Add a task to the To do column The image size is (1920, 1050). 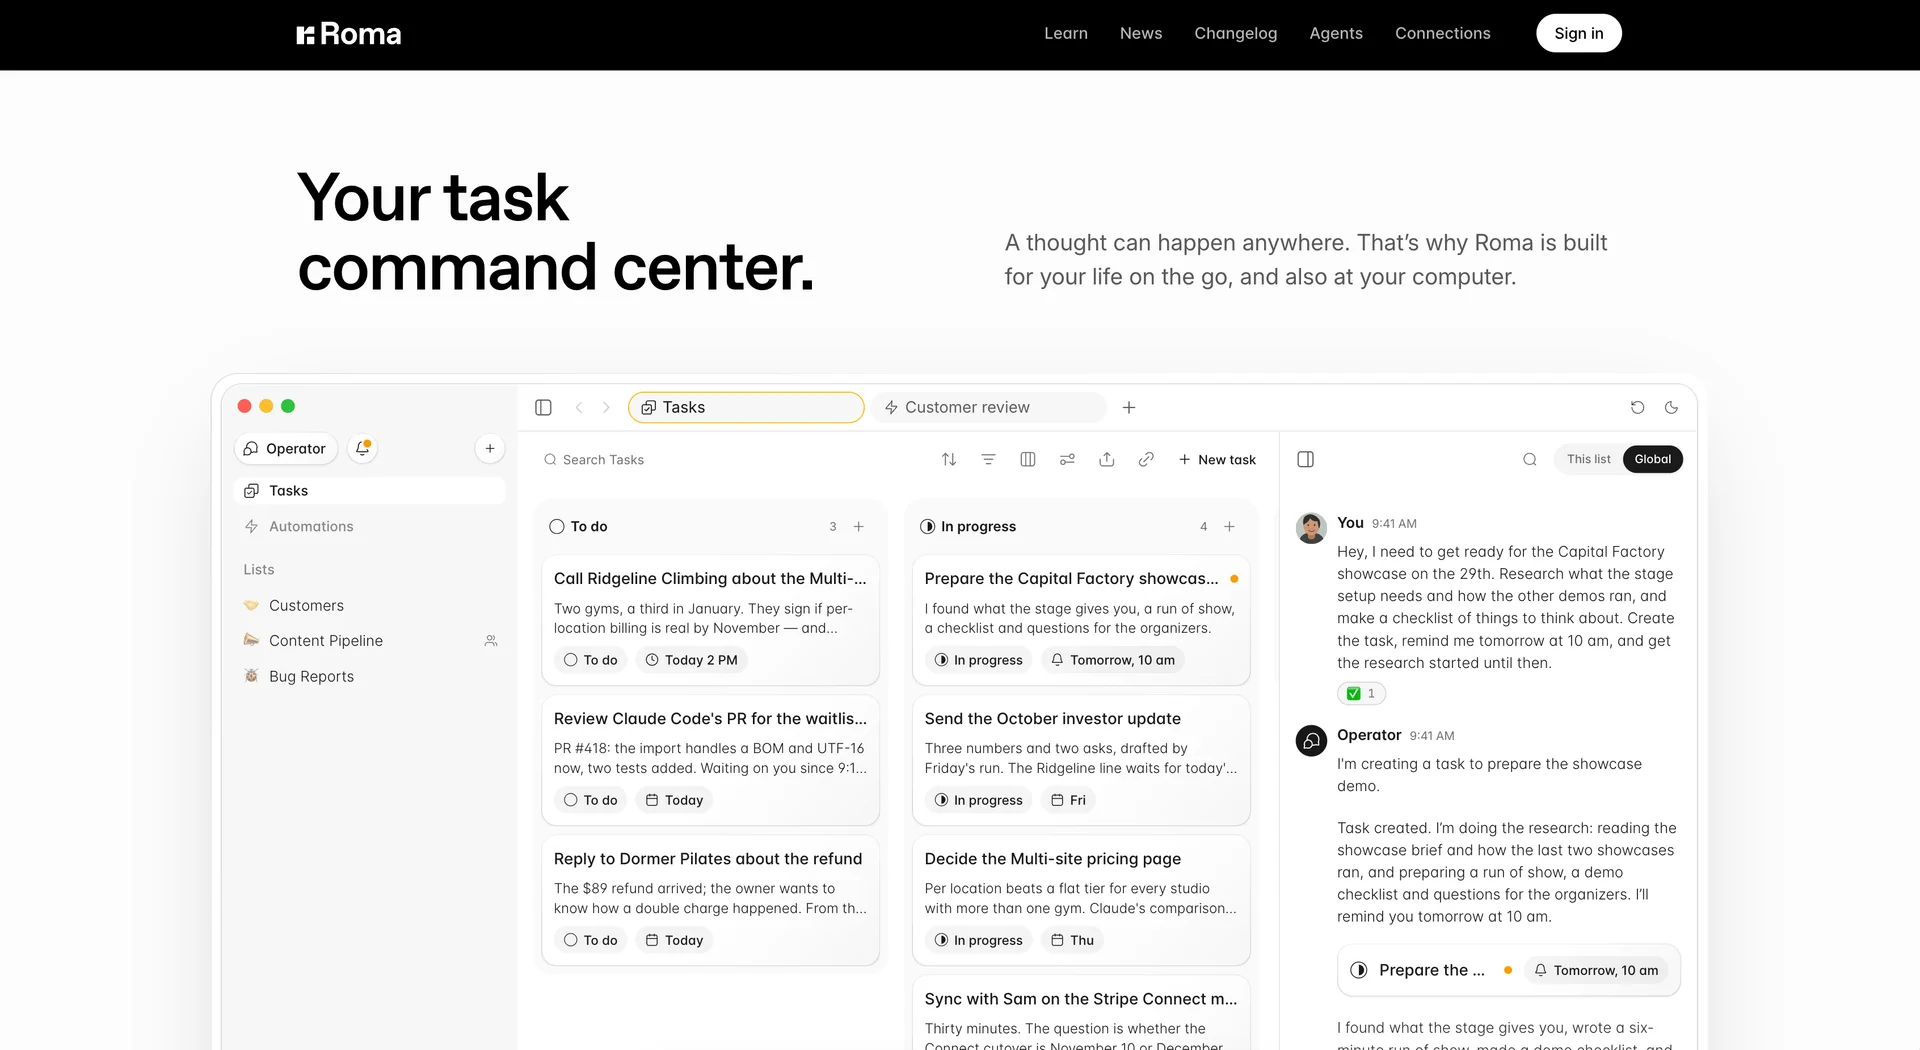[x=858, y=526]
